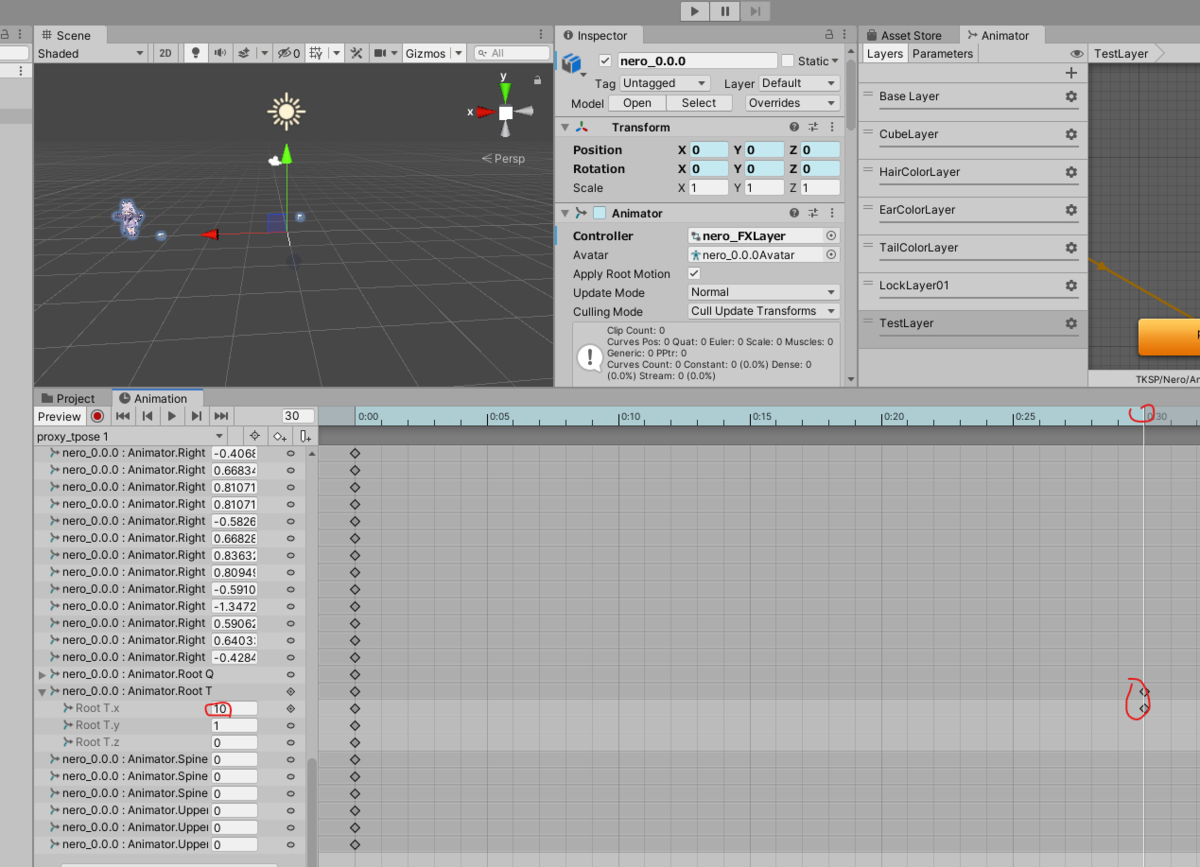Toggle scene lighting lightbulb icon
1200x867 pixels.
click(x=196, y=53)
